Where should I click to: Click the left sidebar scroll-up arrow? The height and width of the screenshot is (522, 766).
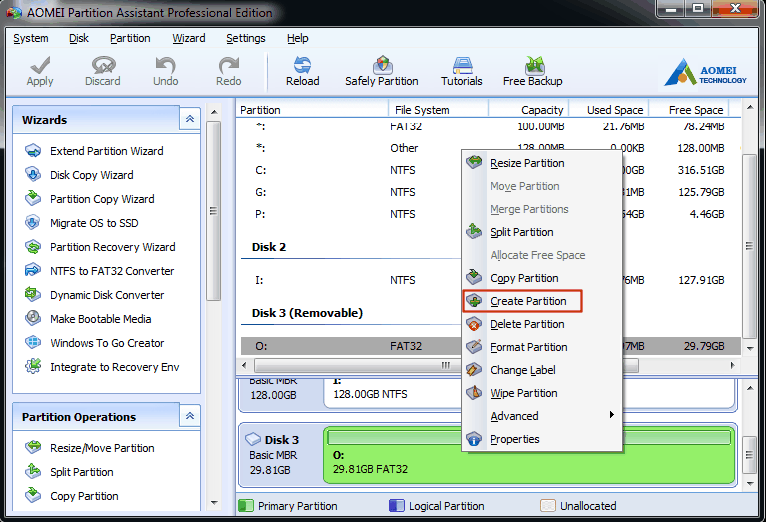coord(213,112)
